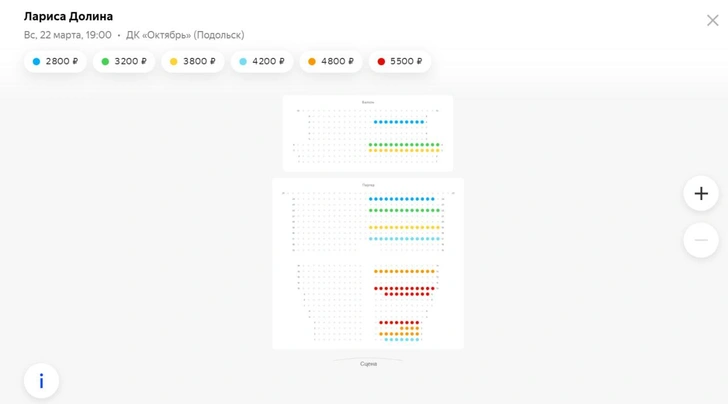Click the red dot on 5500 ₽ chip

pyautogui.click(x=381, y=61)
